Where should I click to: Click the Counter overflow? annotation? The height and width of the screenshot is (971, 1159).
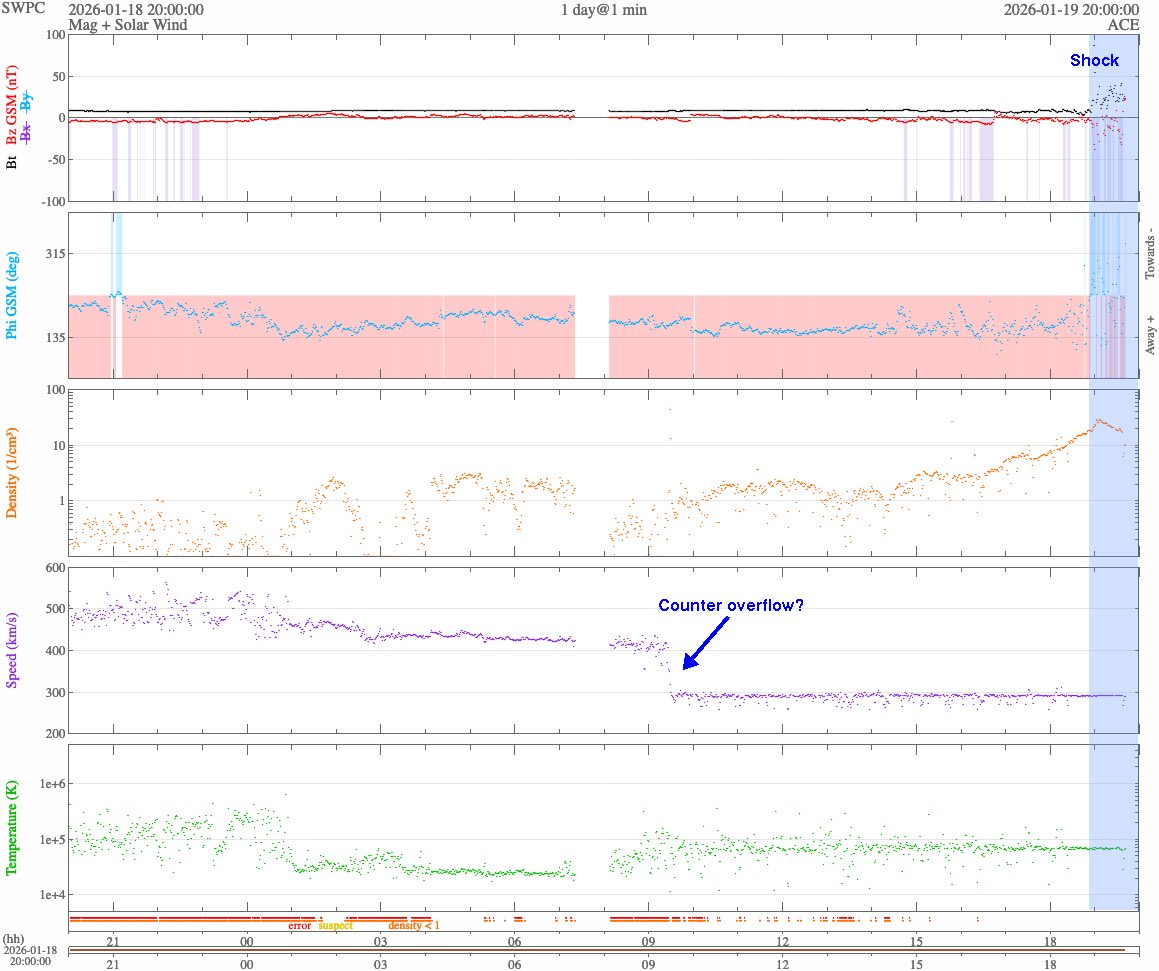729,605
